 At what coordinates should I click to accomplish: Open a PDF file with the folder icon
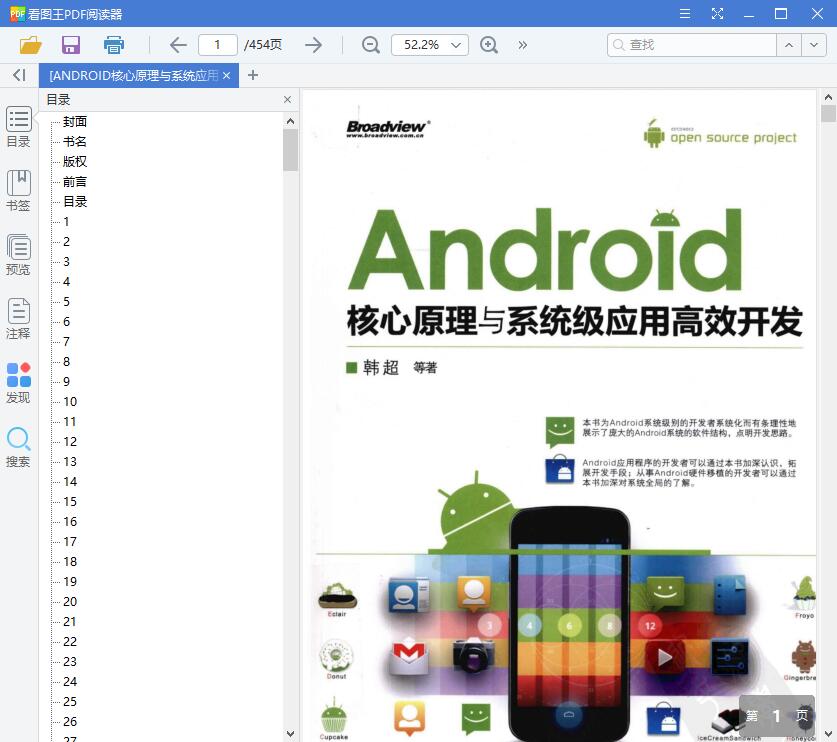(30, 44)
